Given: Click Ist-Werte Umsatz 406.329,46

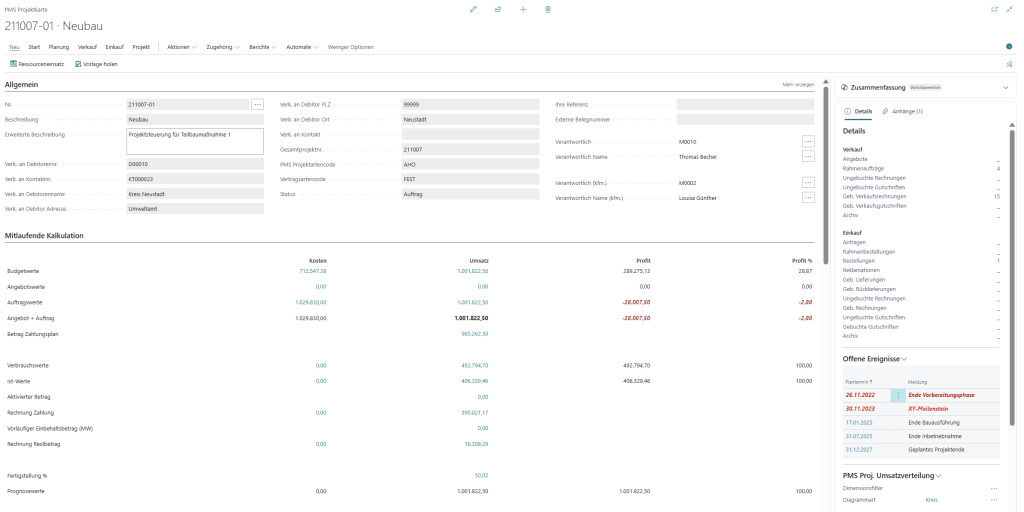Looking at the screenshot, I should coord(475,381).
